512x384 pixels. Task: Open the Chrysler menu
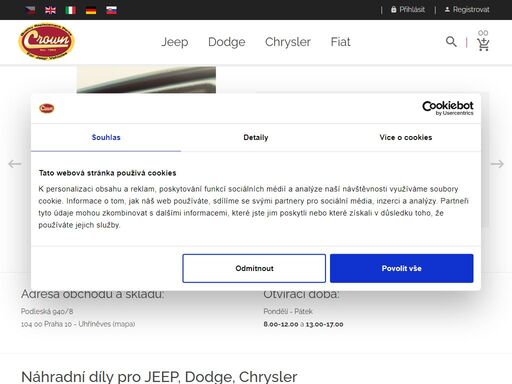(x=288, y=42)
